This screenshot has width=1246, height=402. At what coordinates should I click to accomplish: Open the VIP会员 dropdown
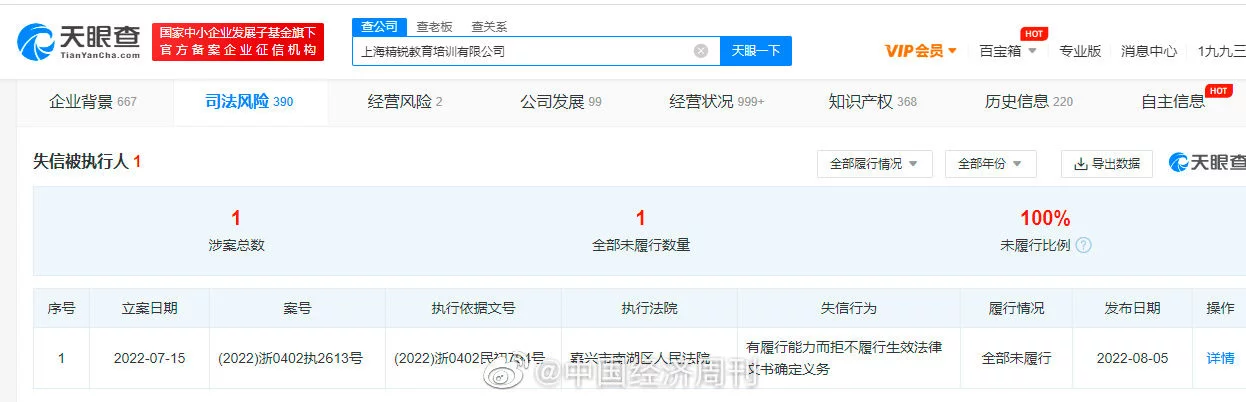(x=921, y=51)
